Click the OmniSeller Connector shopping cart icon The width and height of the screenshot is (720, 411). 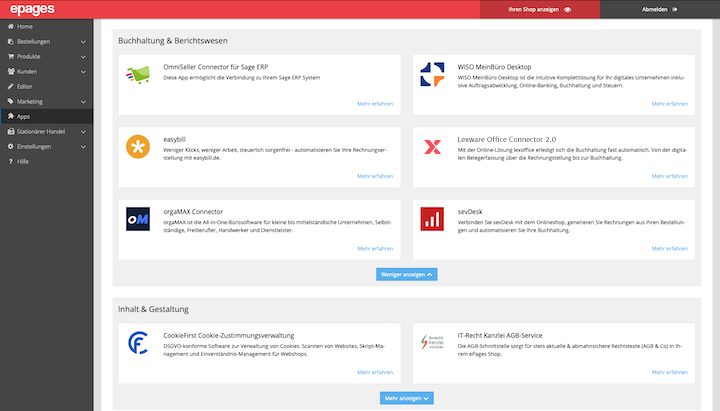pyautogui.click(x=138, y=75)
